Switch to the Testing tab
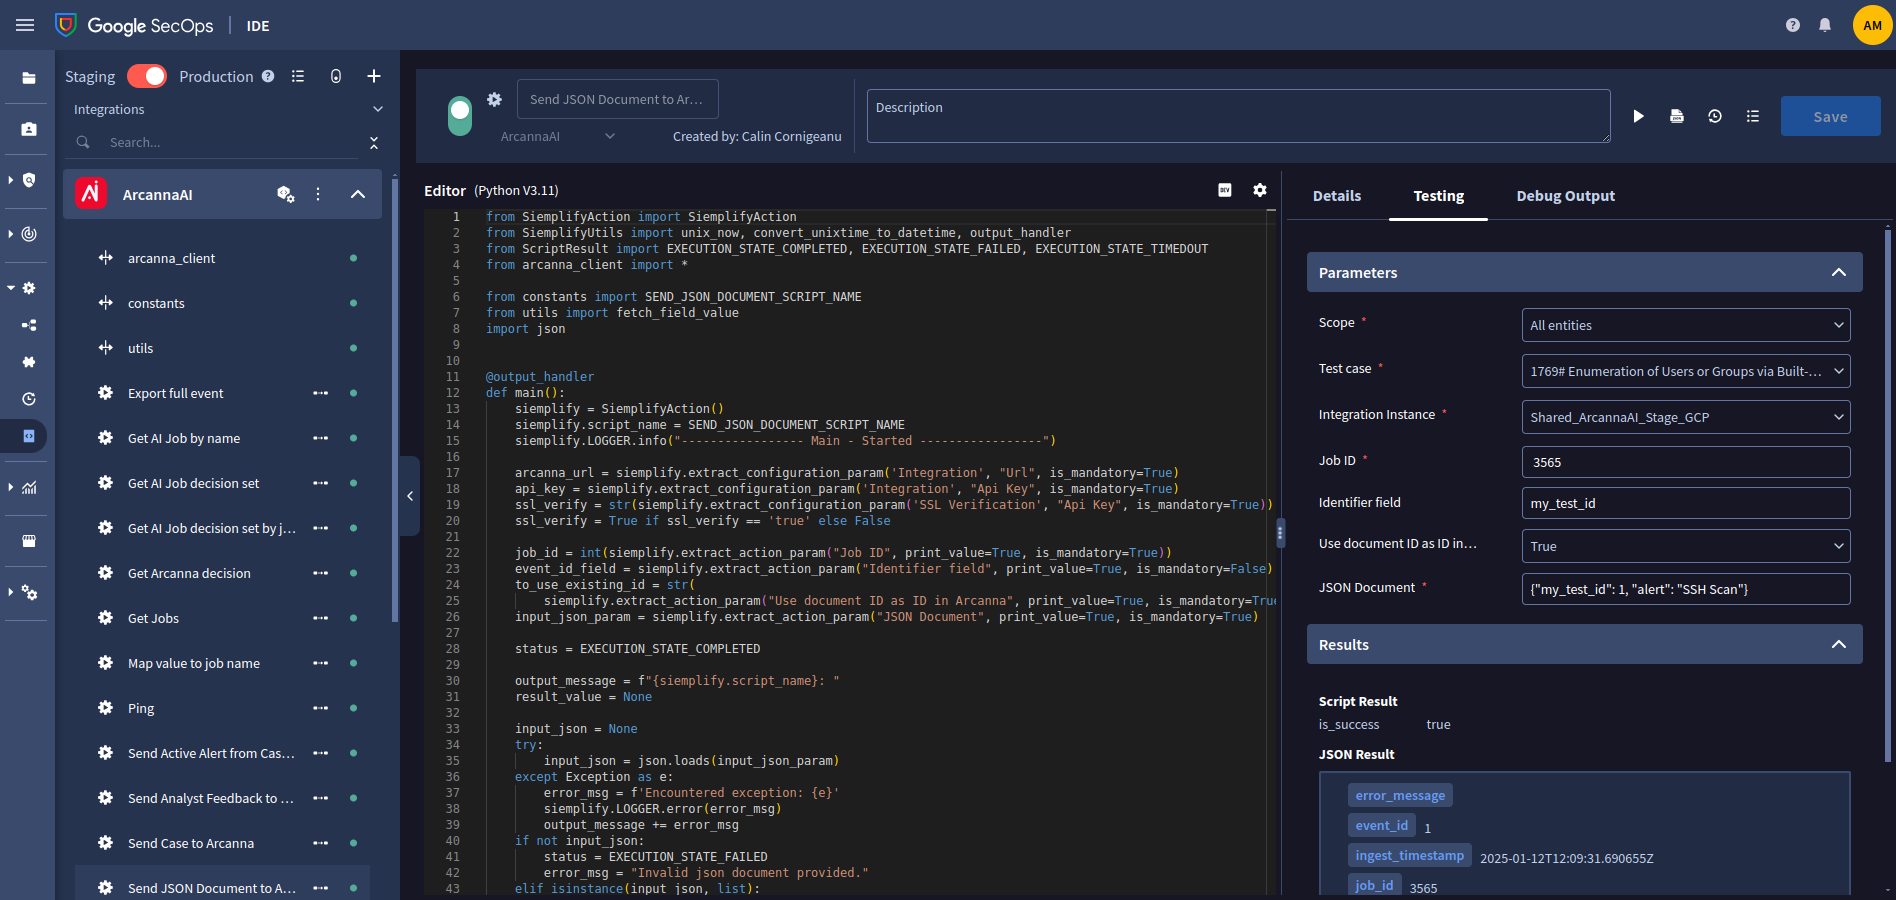This screenshot has height=900, width=1896. point(1439,196)
